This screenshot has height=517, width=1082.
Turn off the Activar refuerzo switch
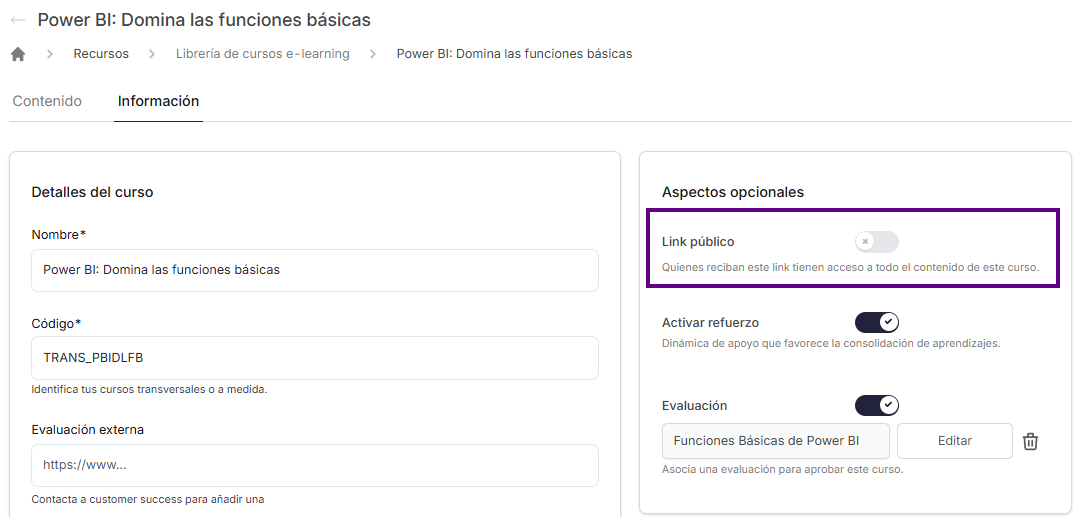876,322
